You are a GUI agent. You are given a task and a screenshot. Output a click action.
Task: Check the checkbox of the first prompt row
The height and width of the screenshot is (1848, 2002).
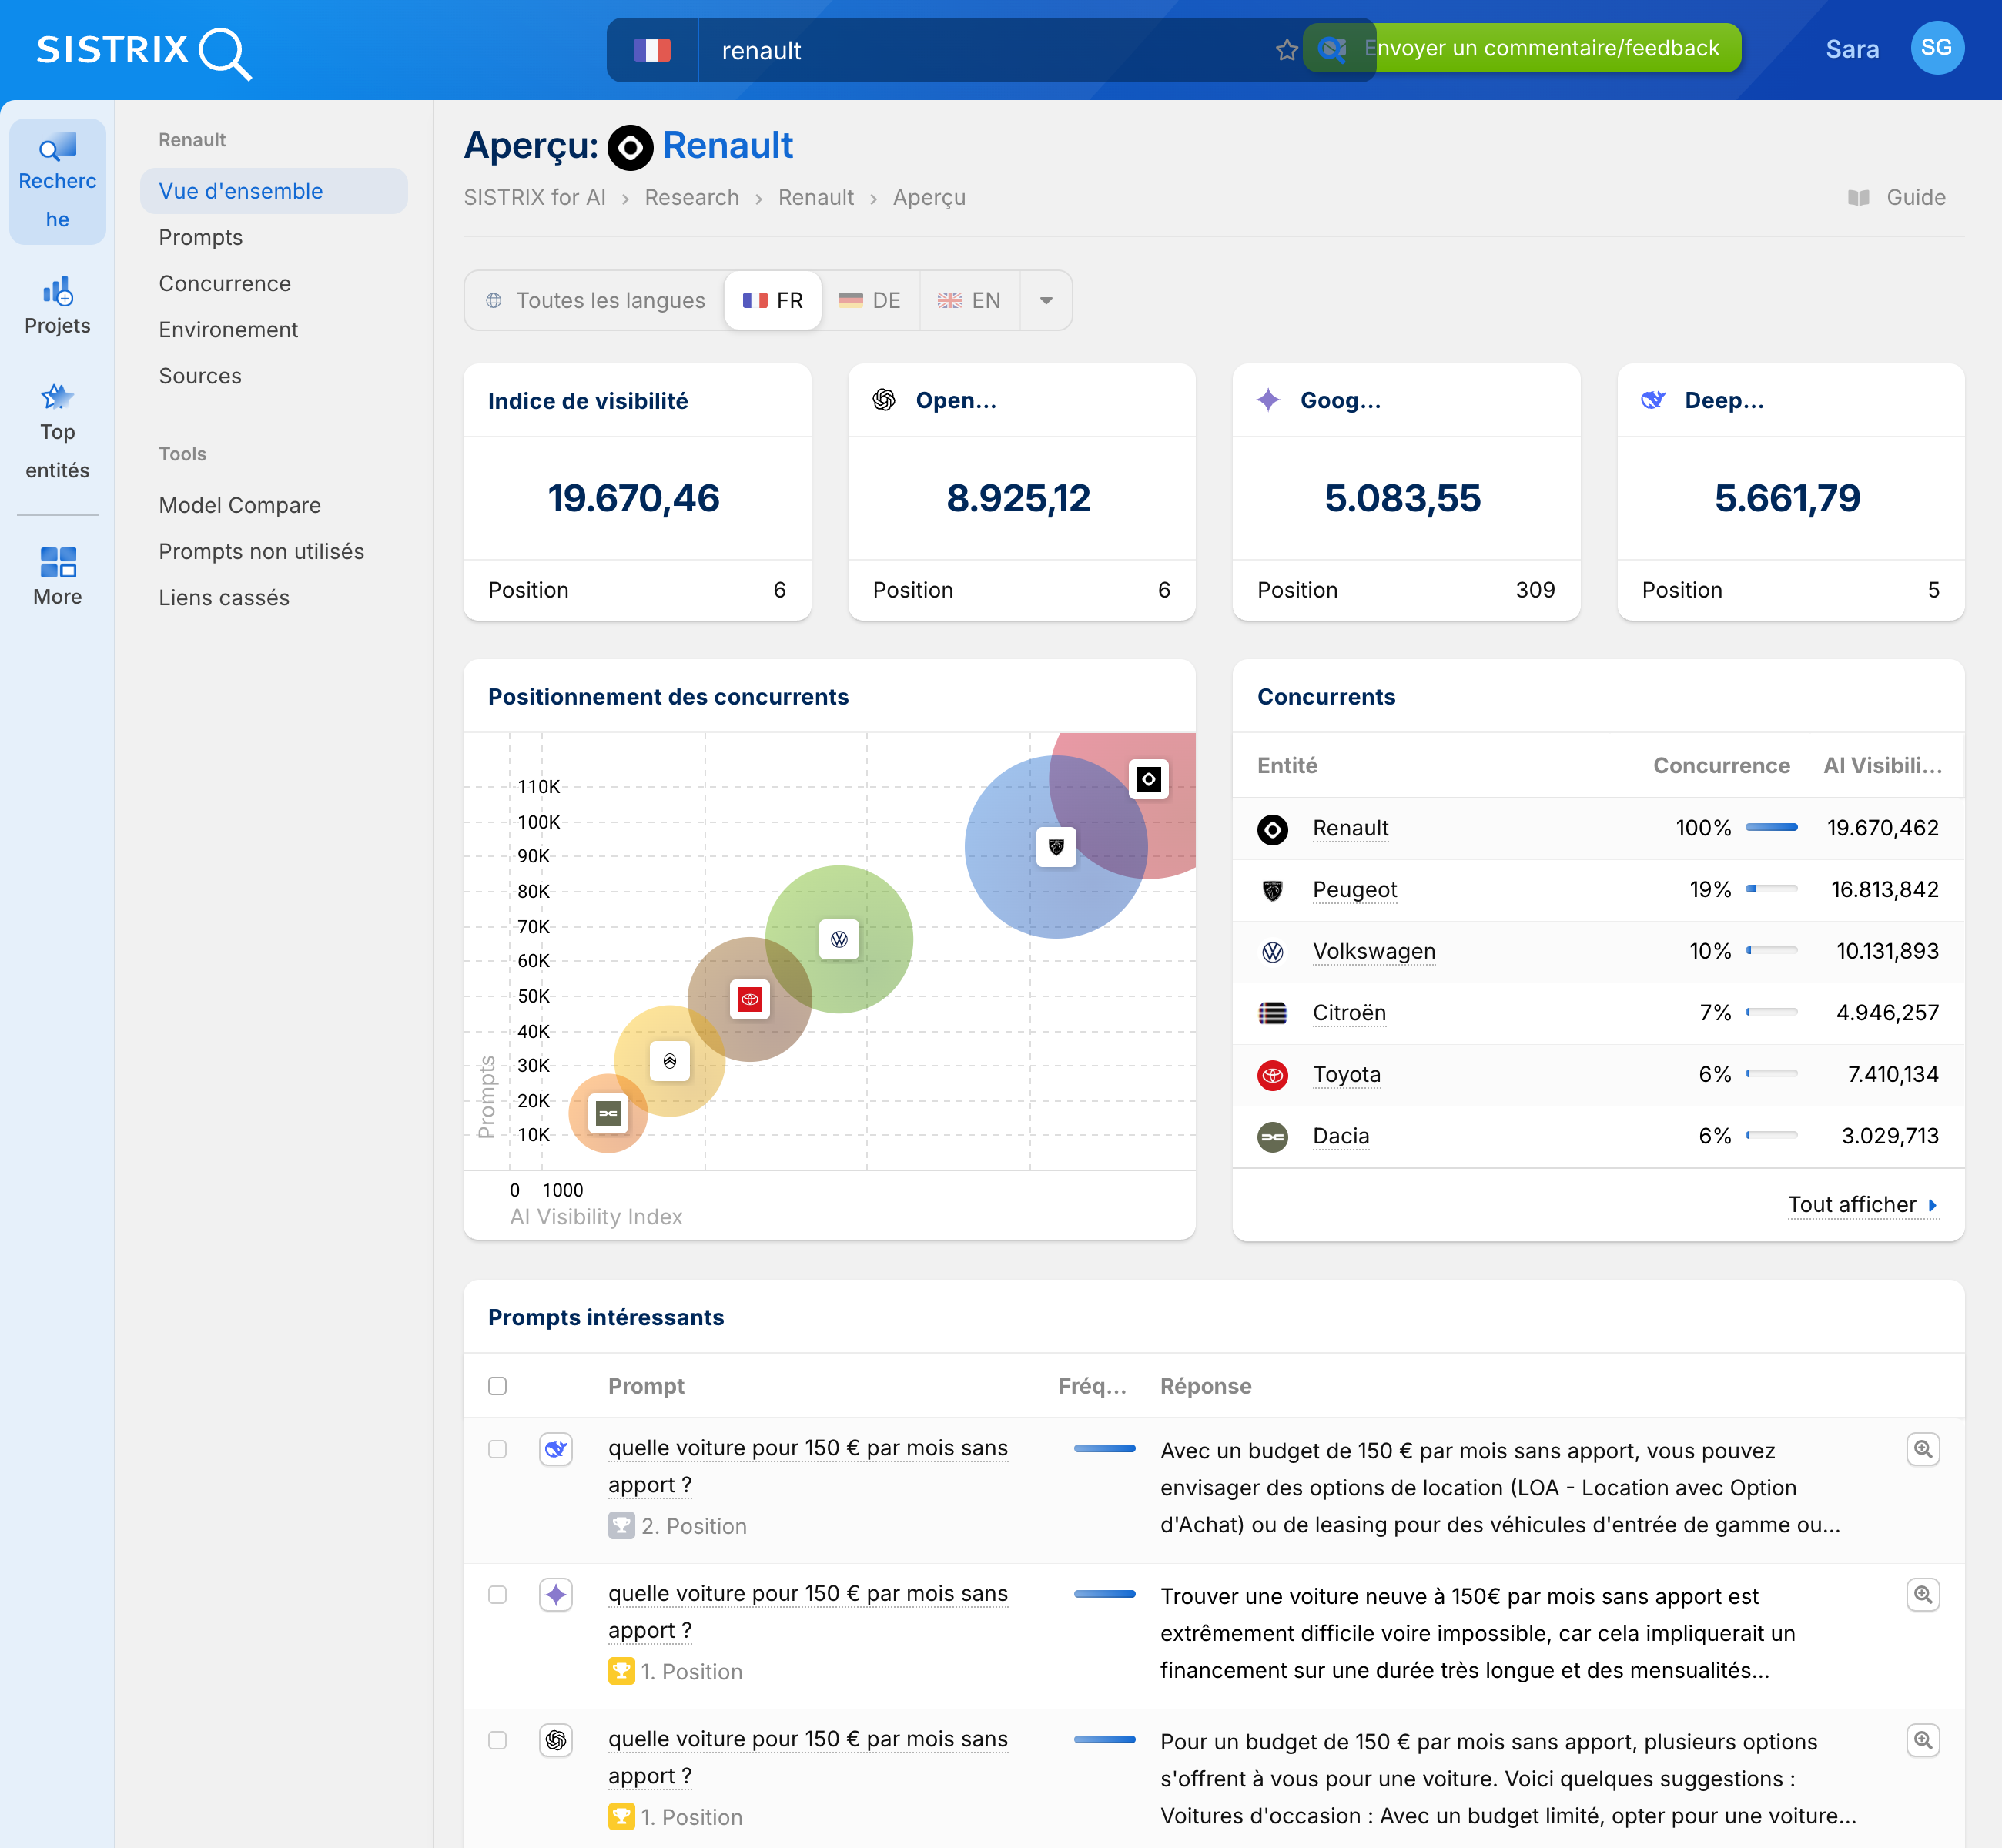pos(497,1448)
